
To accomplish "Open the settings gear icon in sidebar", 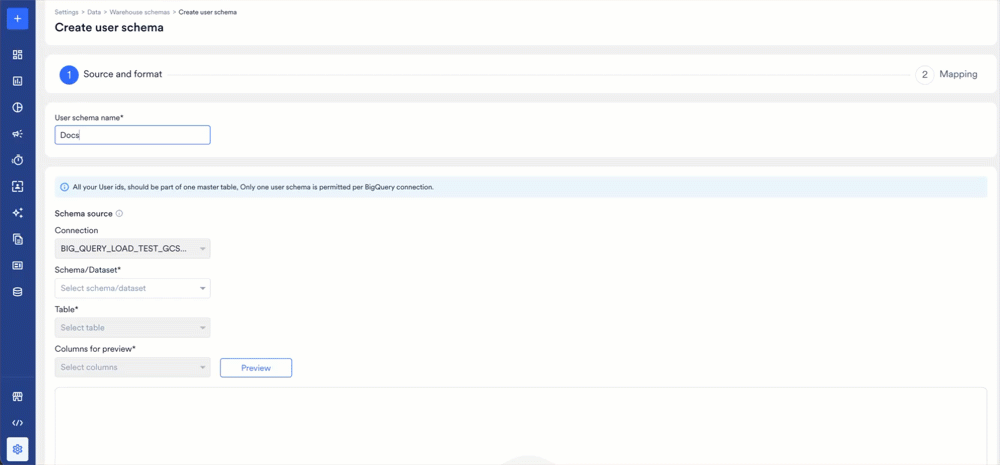I will click(x=17, y=449).
